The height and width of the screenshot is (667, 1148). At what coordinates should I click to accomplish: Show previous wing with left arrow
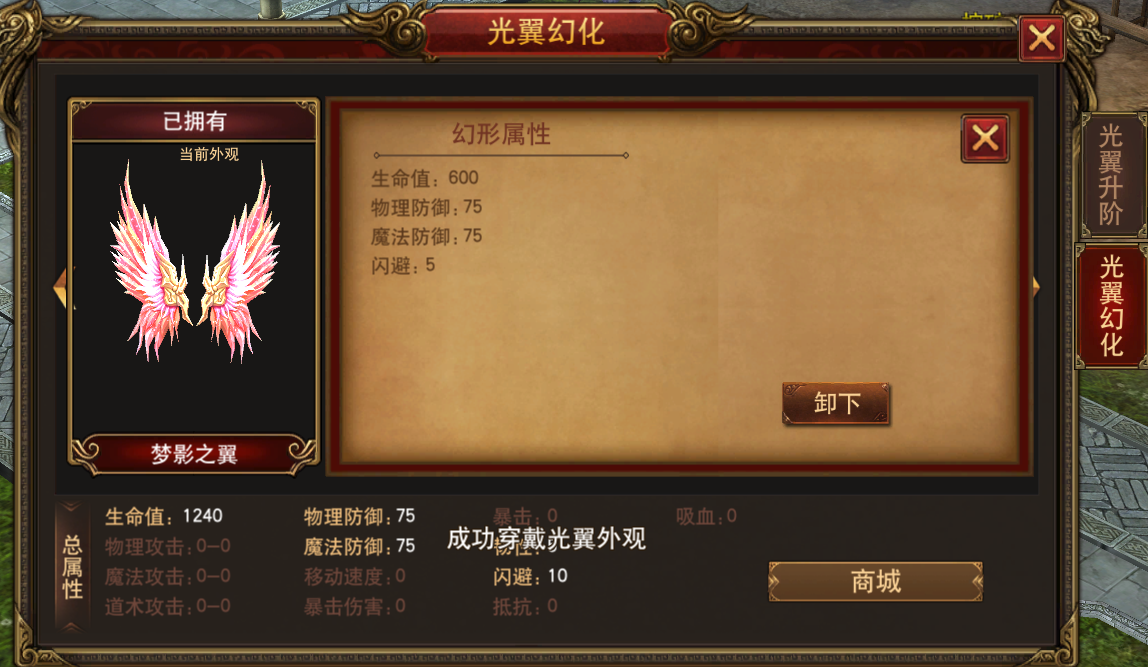click(x=60, y=287)
